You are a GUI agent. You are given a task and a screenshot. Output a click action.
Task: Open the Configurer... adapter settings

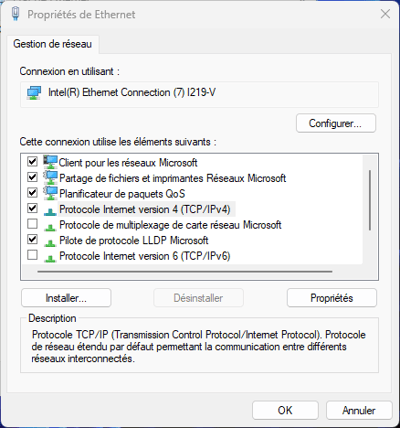pos(336,123)
